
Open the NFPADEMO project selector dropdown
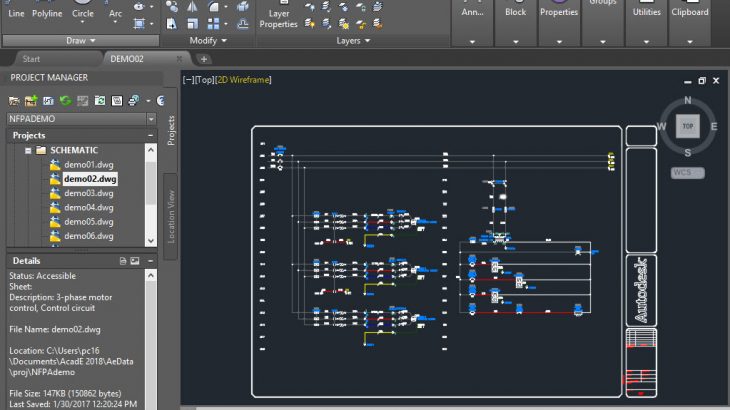(x=151, y=119)
